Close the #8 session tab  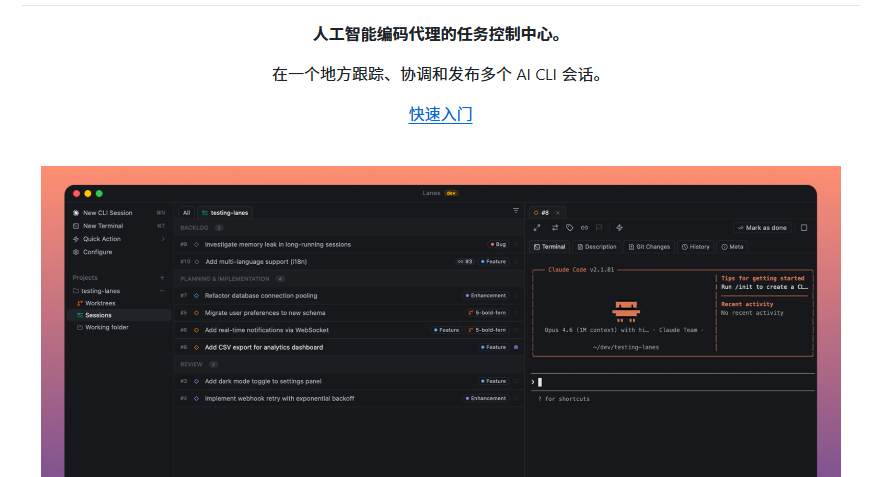tap(558, 213)
